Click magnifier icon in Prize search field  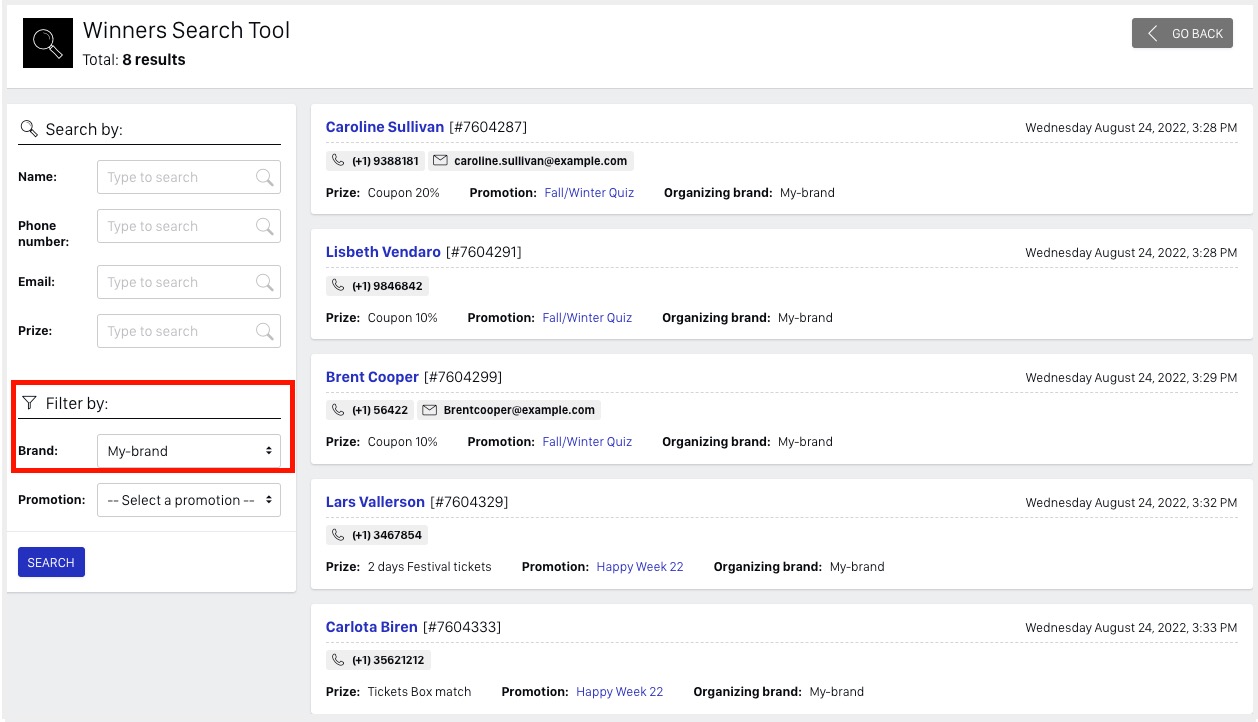coord(264,331)
